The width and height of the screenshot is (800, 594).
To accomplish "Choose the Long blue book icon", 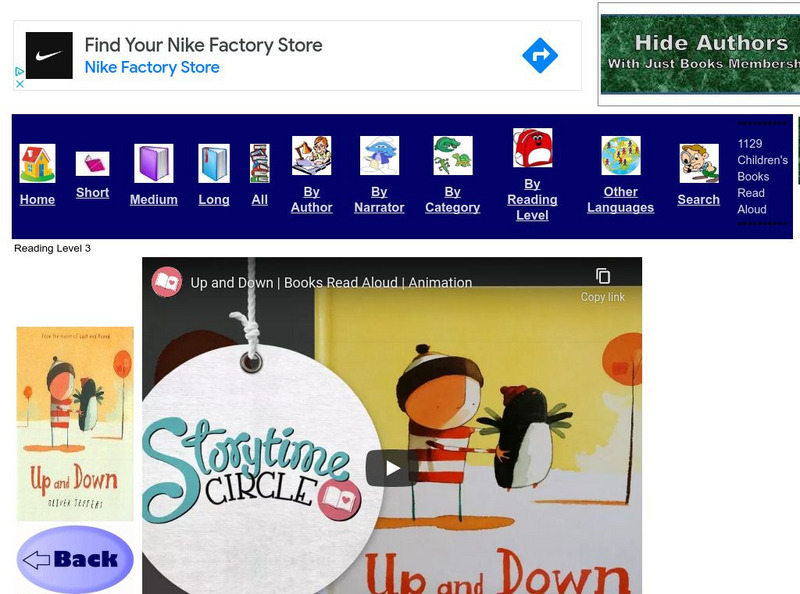I will coord(214,164).
